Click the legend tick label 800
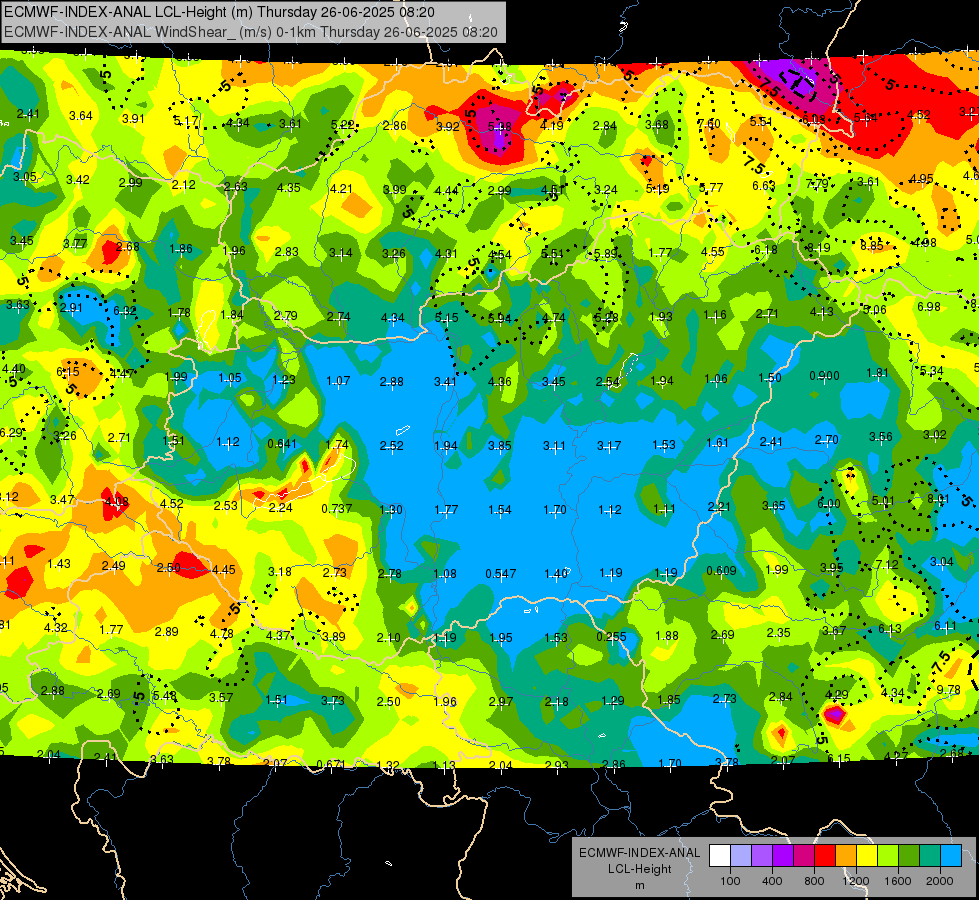 pos(814,881)
